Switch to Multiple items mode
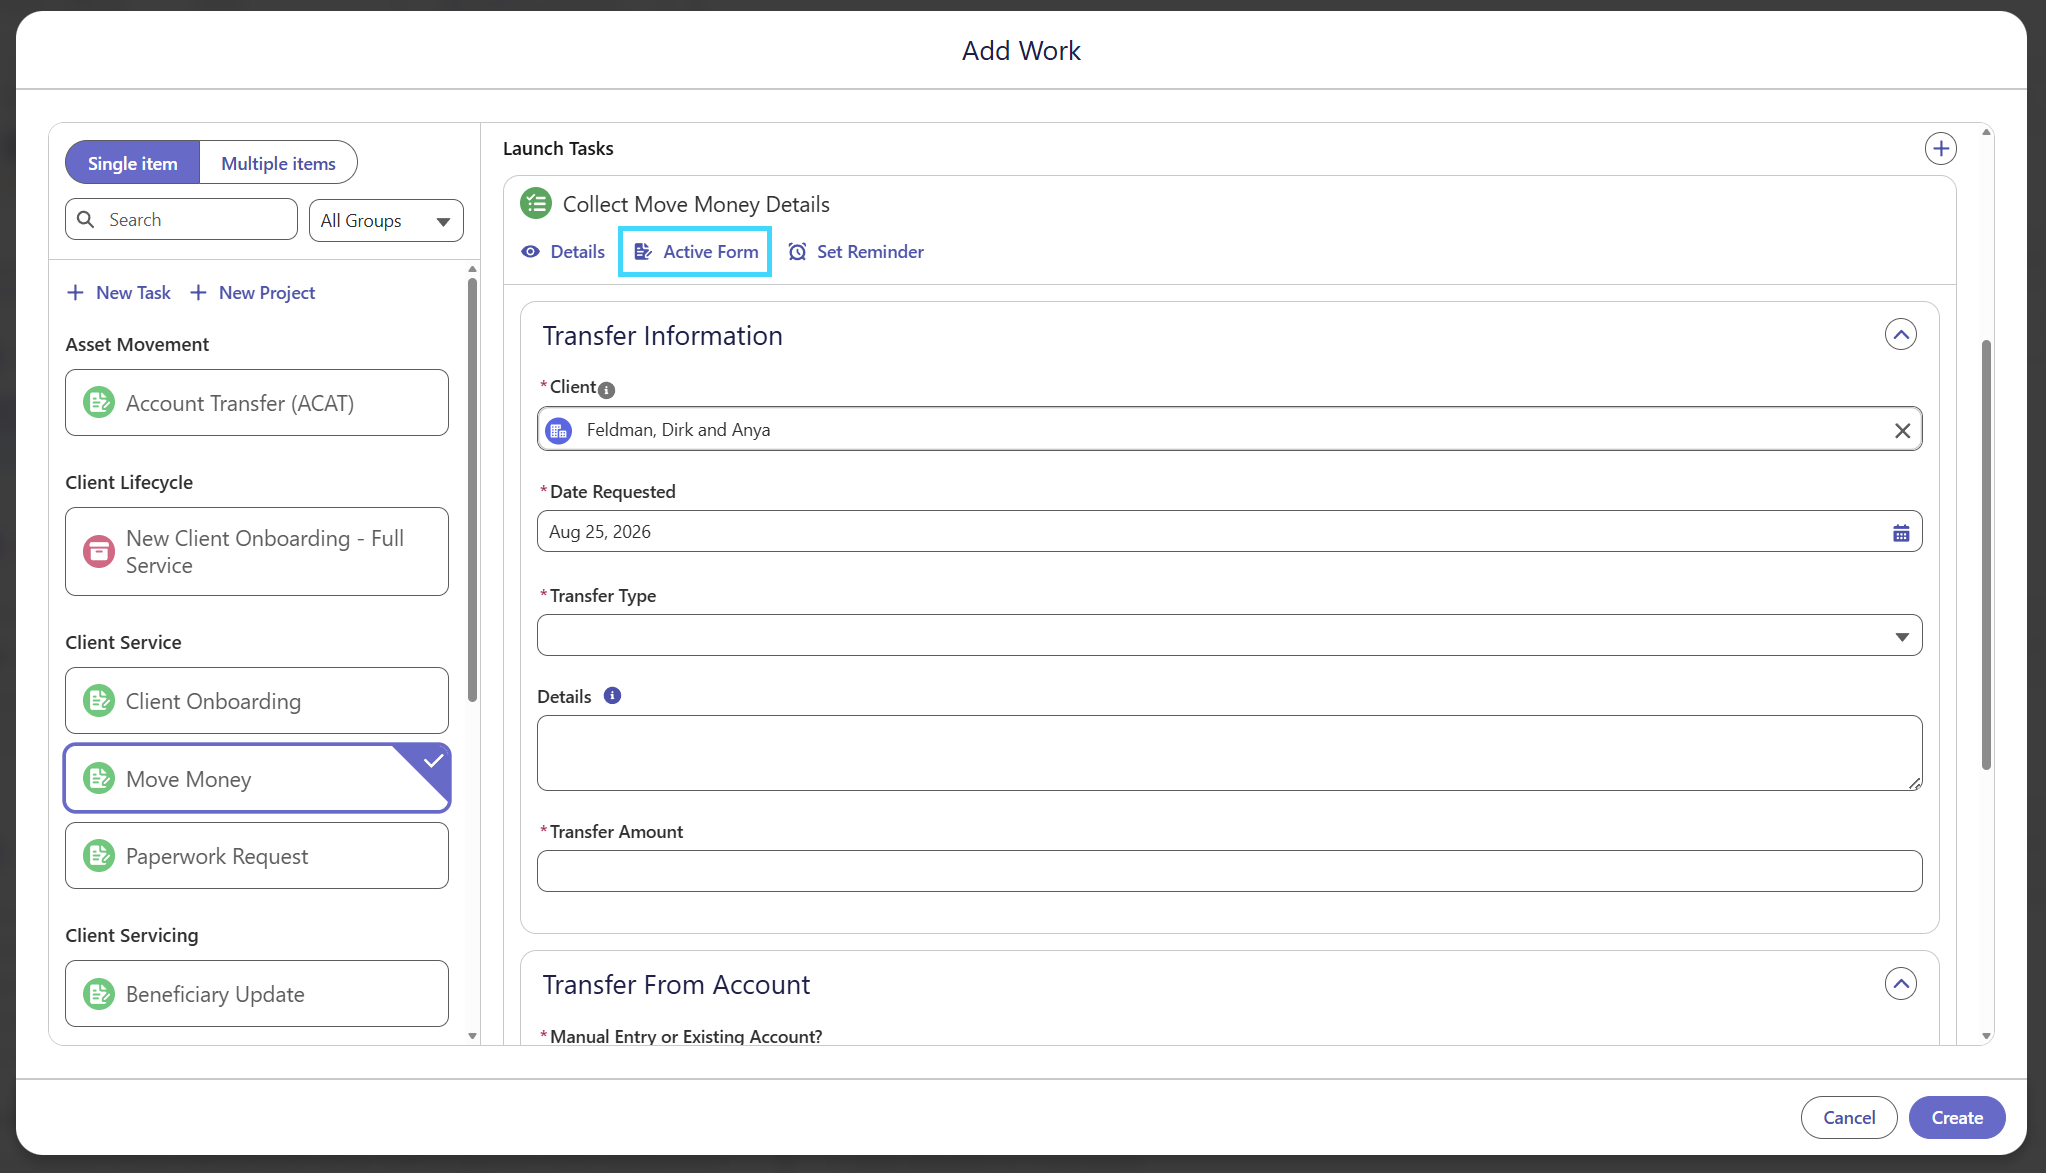 (x=278, y=163)
